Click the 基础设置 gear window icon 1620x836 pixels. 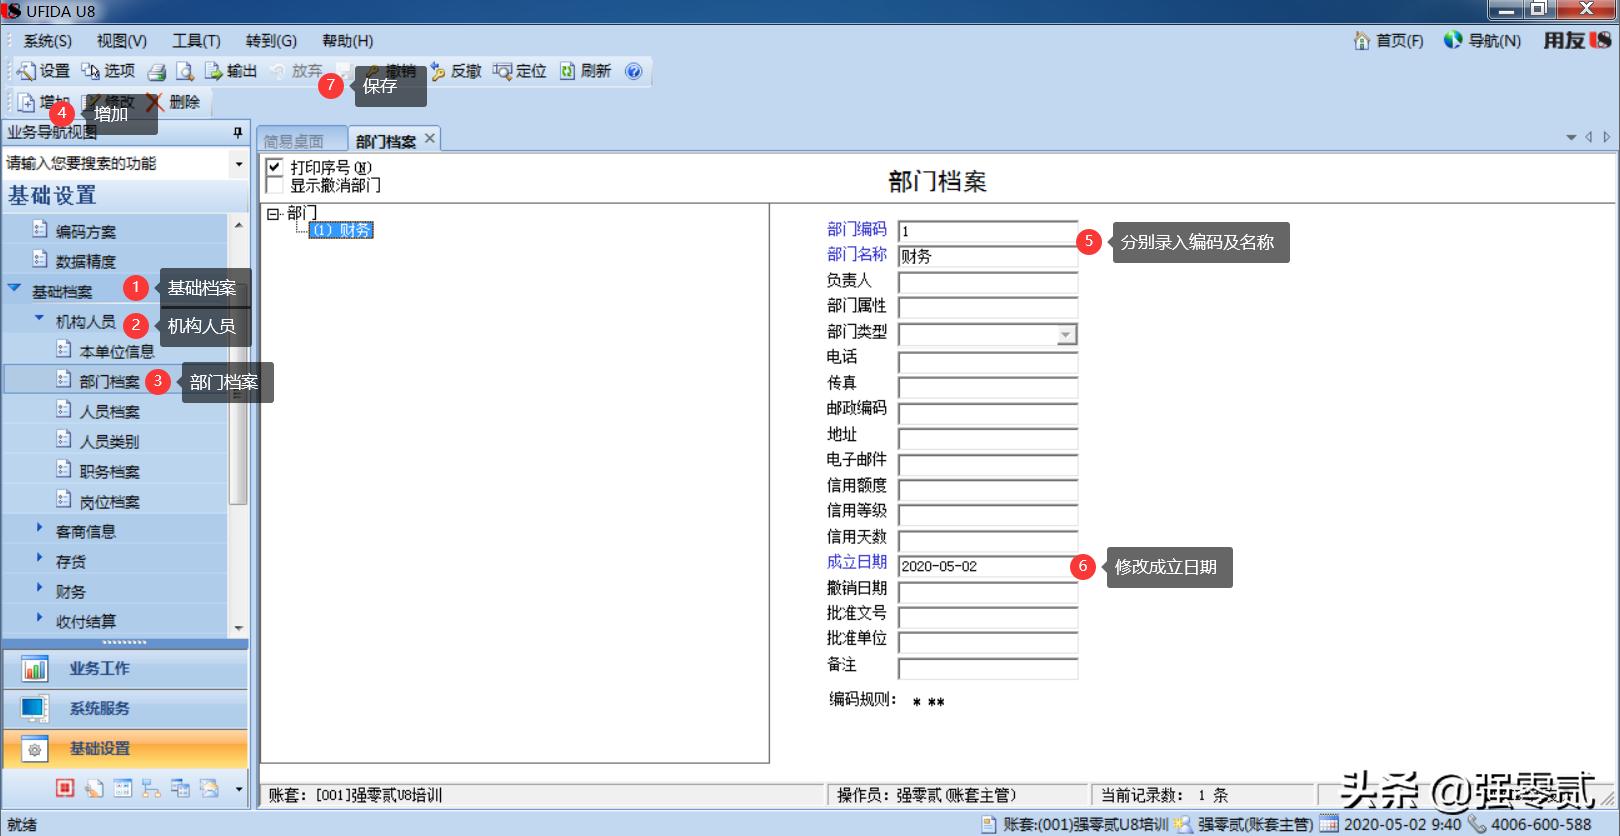pos(35,749)
